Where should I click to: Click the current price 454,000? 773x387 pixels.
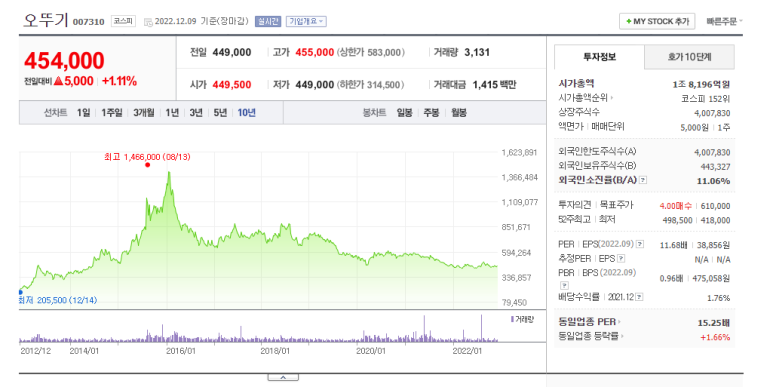[x=64, y=61]
